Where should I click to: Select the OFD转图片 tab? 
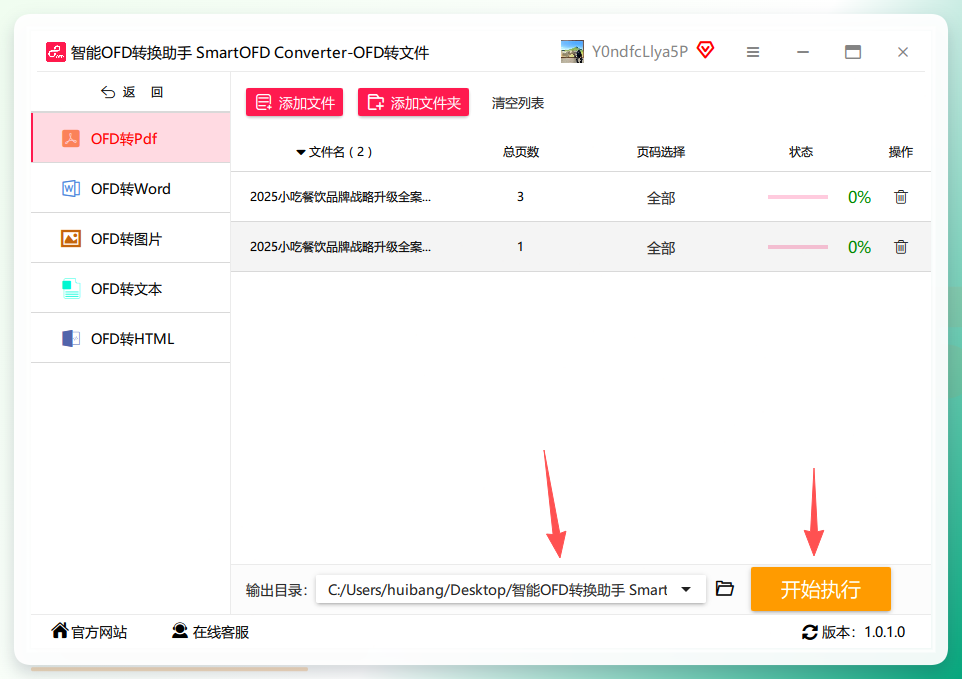pyautogui.click(x=131, y=239)
